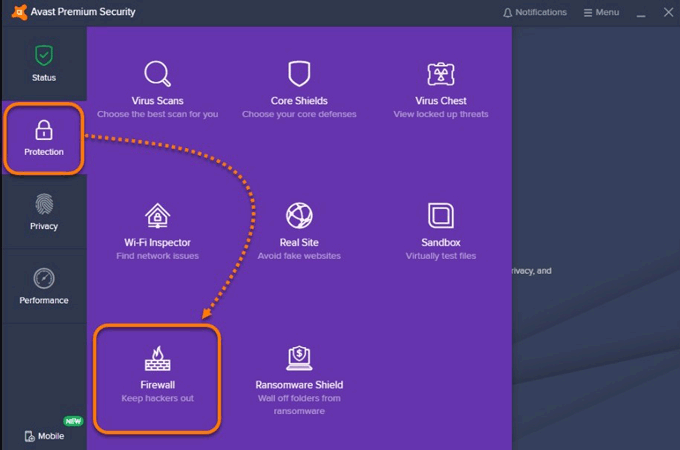Click the Mobile option in sidebar
The height and width of the screenshot is (450, 680).
(44, 436)
